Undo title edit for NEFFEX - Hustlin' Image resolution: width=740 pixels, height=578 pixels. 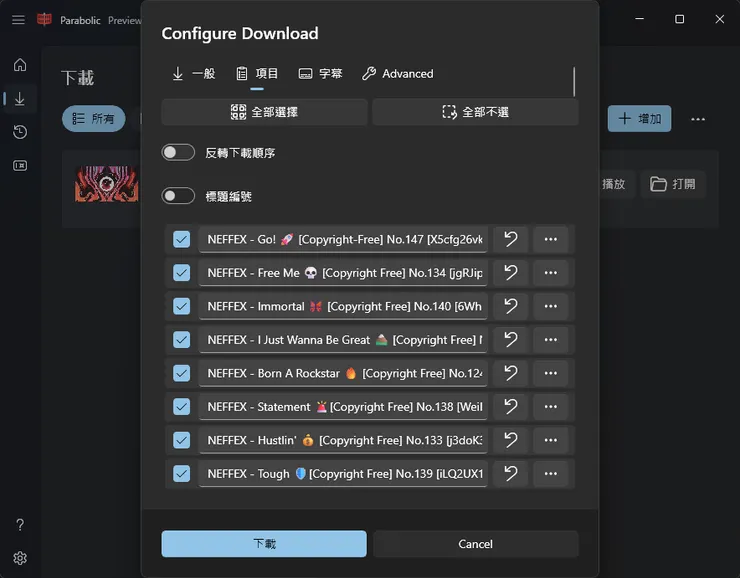coord(511,440)
